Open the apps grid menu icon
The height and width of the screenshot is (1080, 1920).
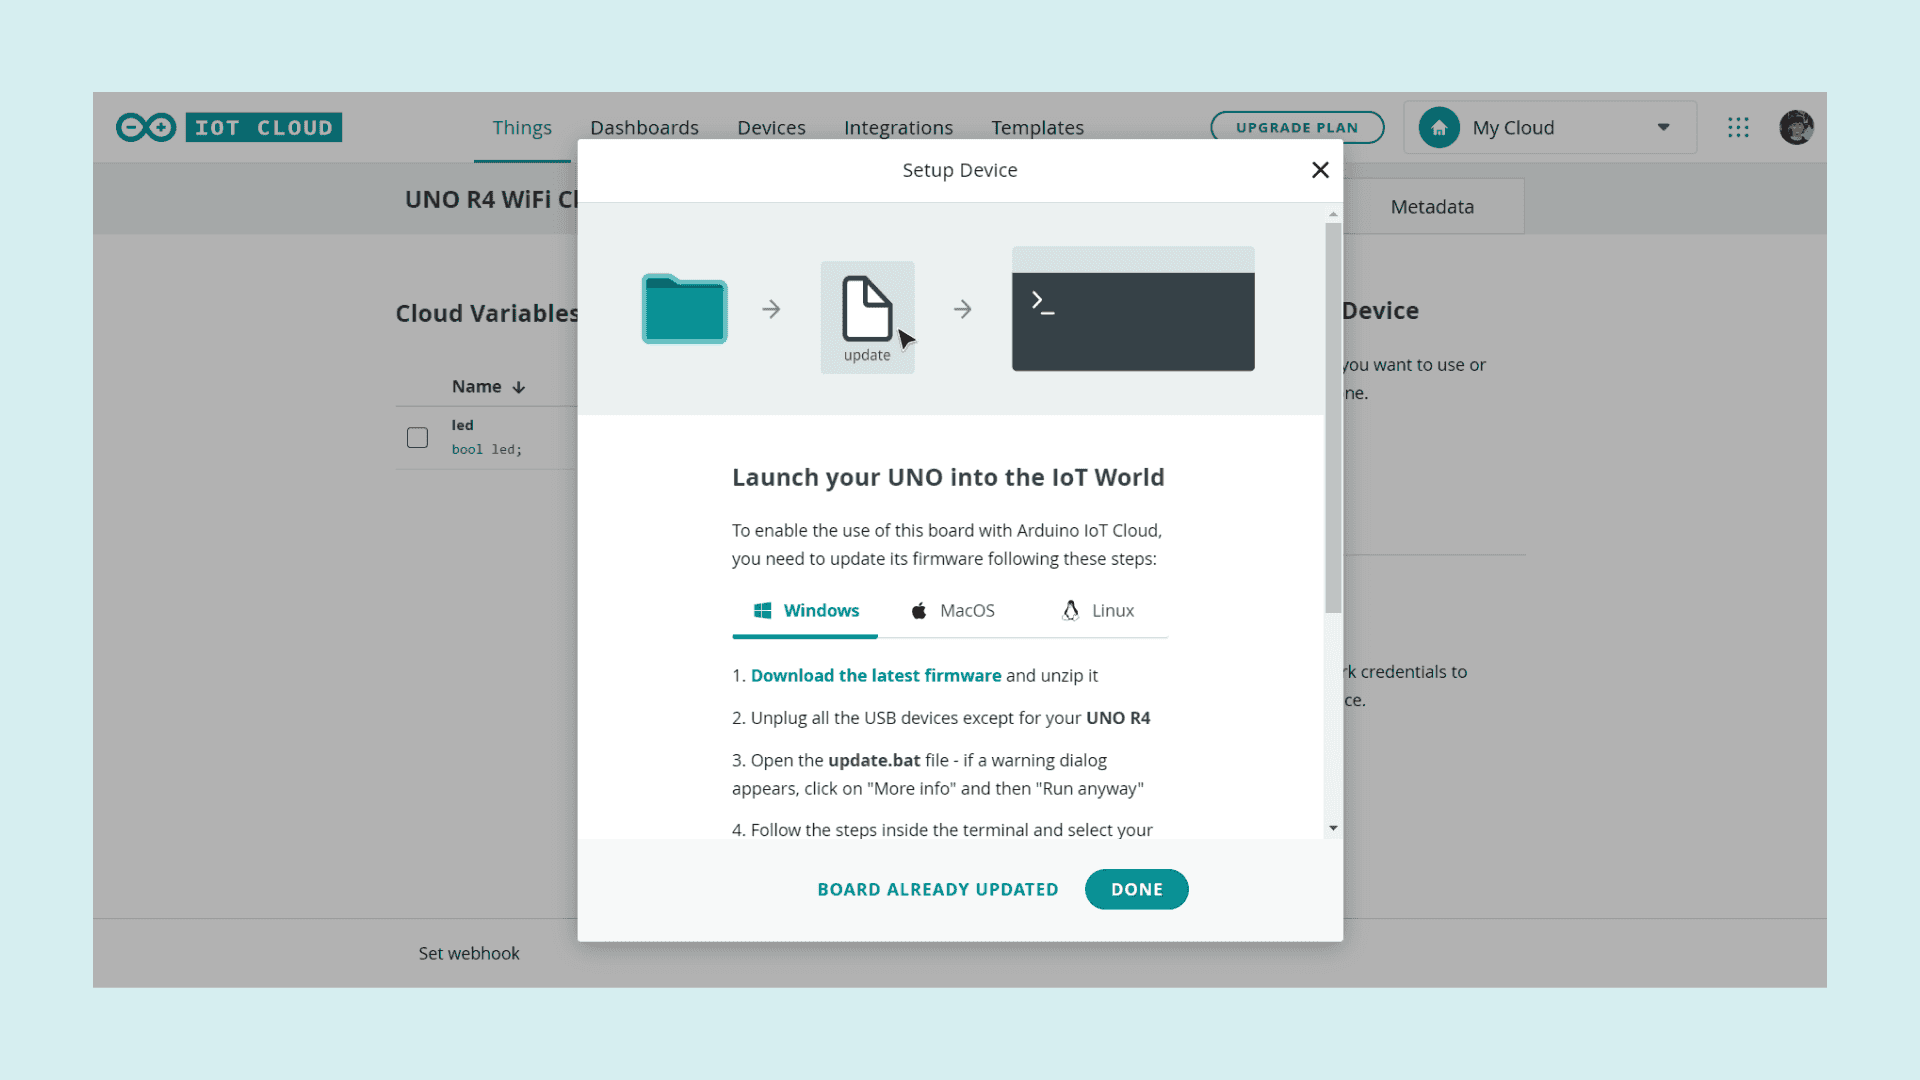pyautogui.click(x=1738, y=127)
